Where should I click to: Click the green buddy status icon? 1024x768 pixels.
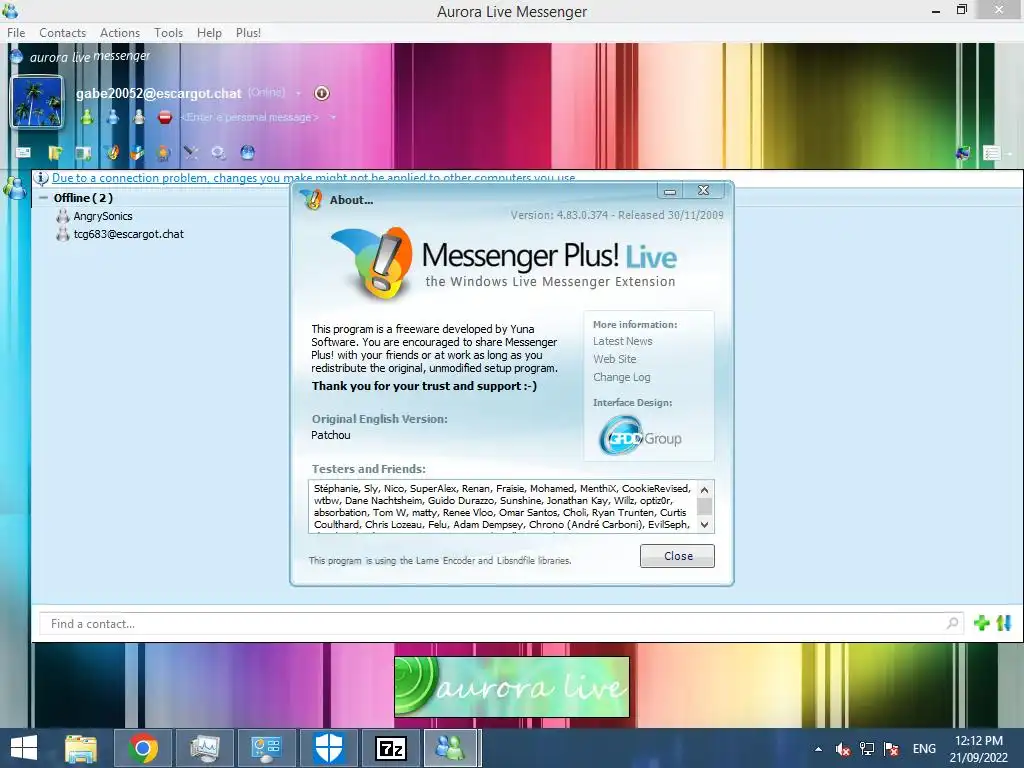pos(87,118)
